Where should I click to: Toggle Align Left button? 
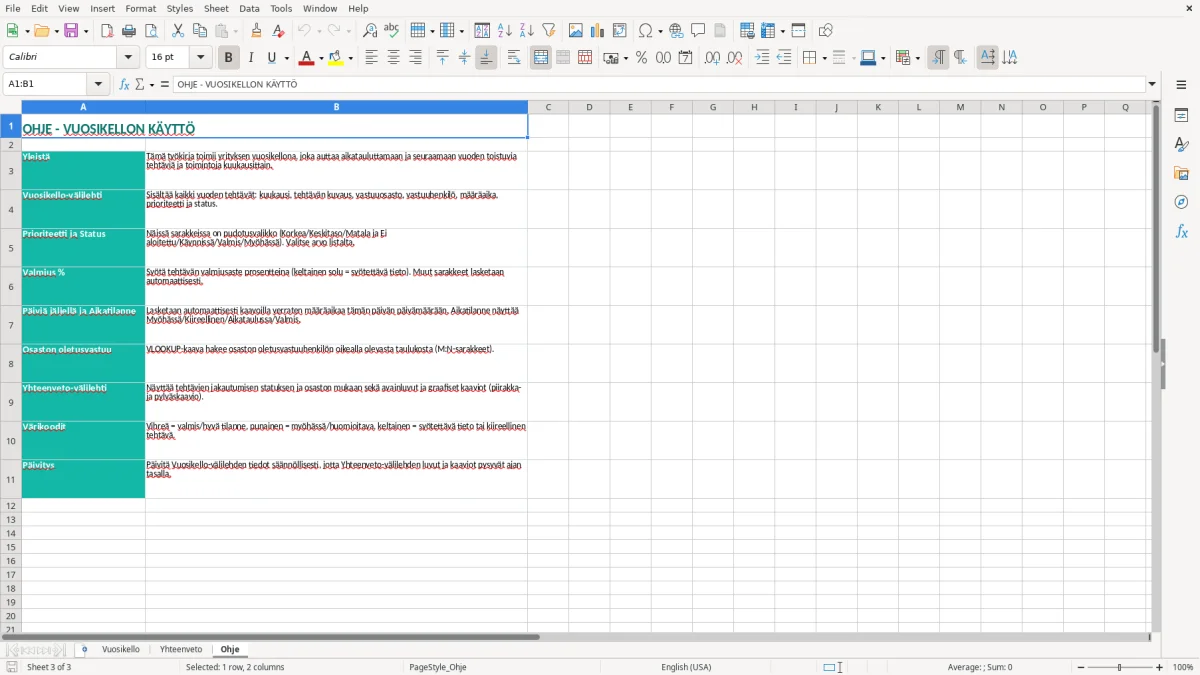coord(372,58)
